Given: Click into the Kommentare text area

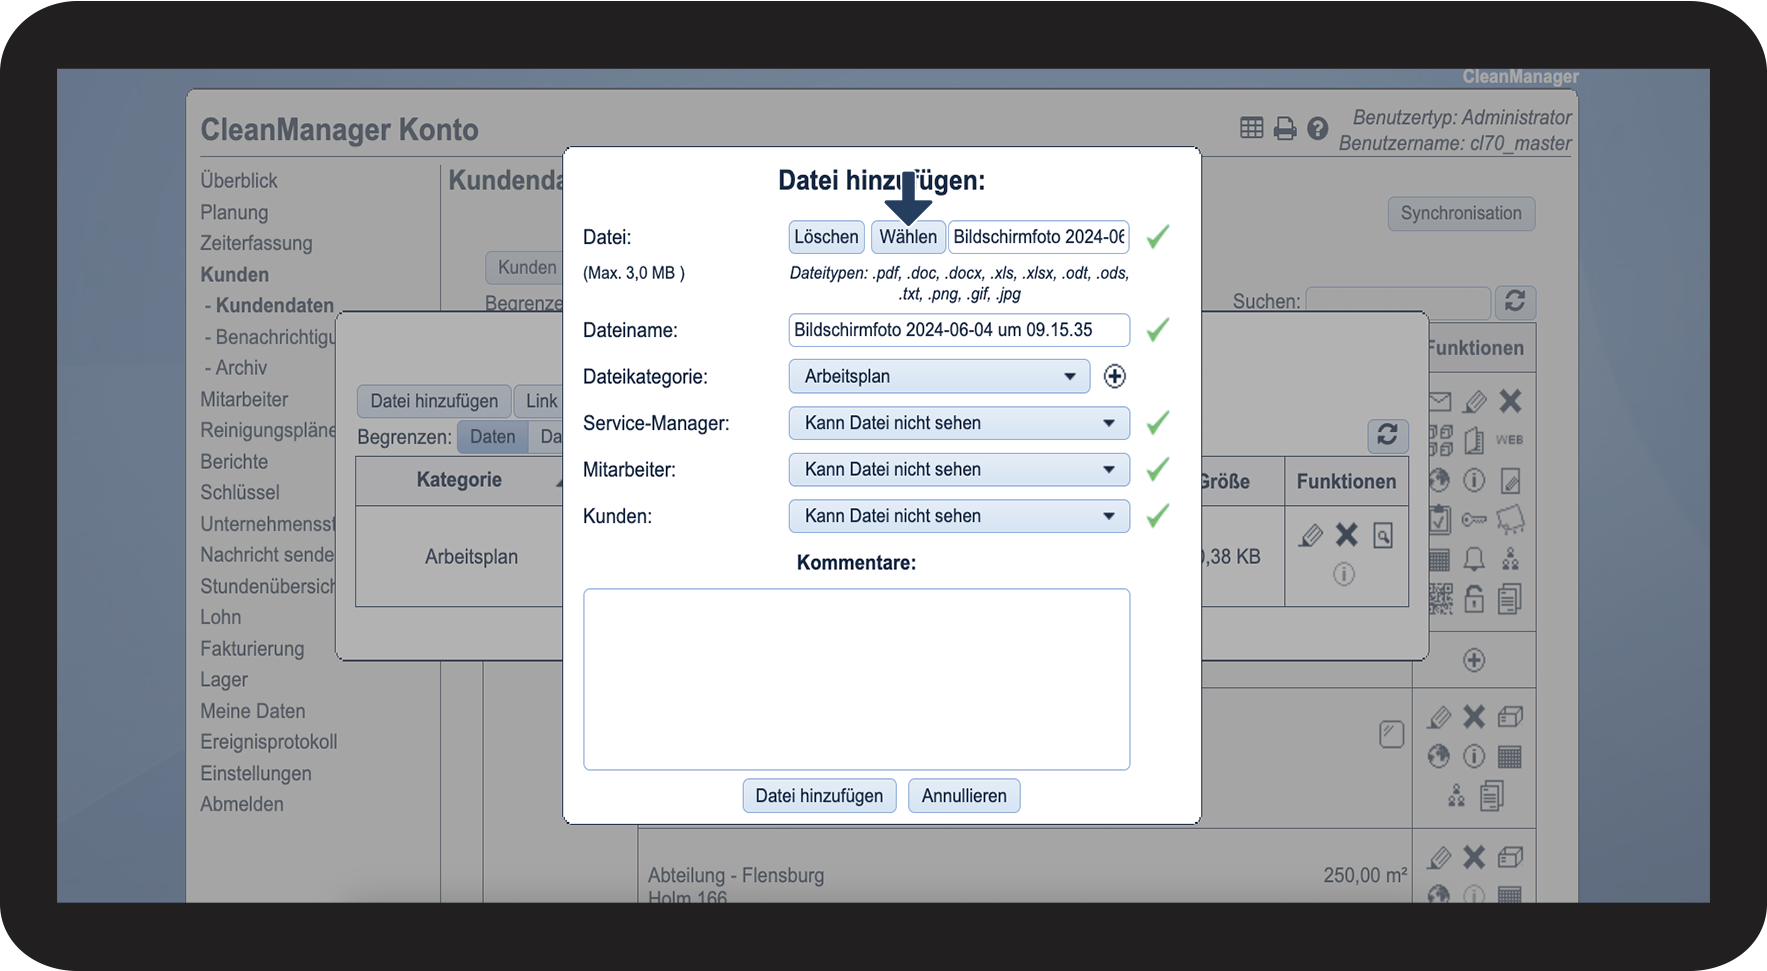Looking at the screenshot, I should click(856, 679).
